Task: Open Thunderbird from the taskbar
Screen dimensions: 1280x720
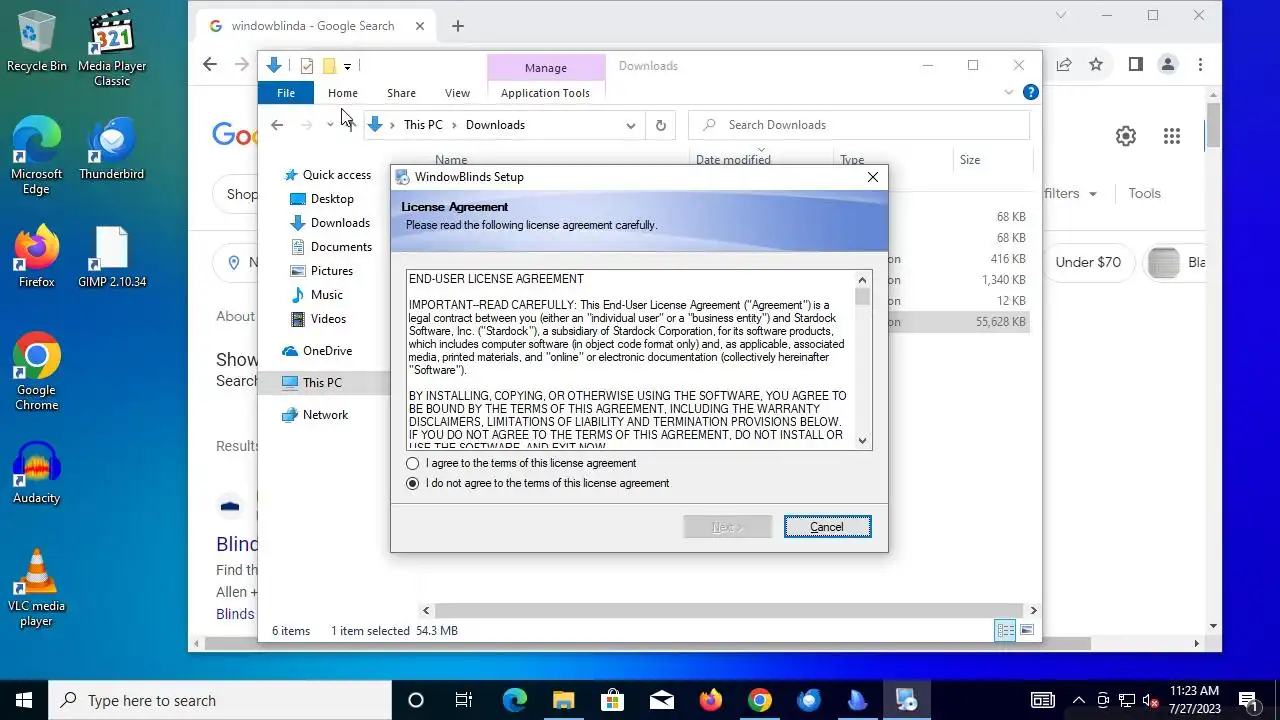Action: point(808,700)
